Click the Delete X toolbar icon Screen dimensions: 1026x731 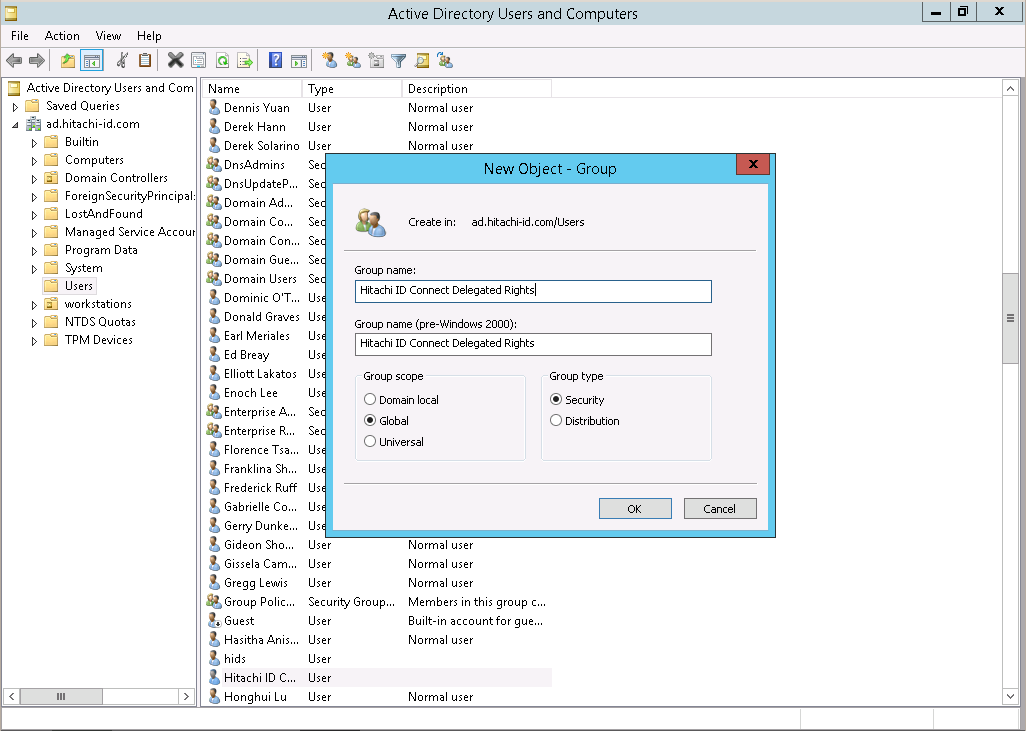[x=175, y=61]
